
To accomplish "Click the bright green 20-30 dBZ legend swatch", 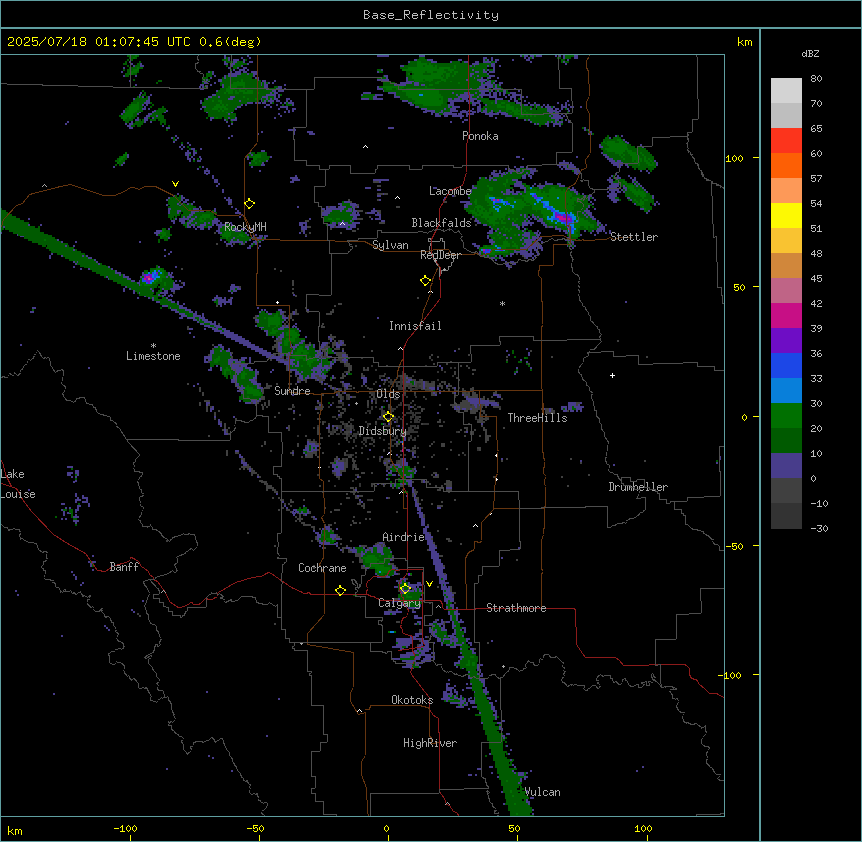I will (x=786, y=416).
